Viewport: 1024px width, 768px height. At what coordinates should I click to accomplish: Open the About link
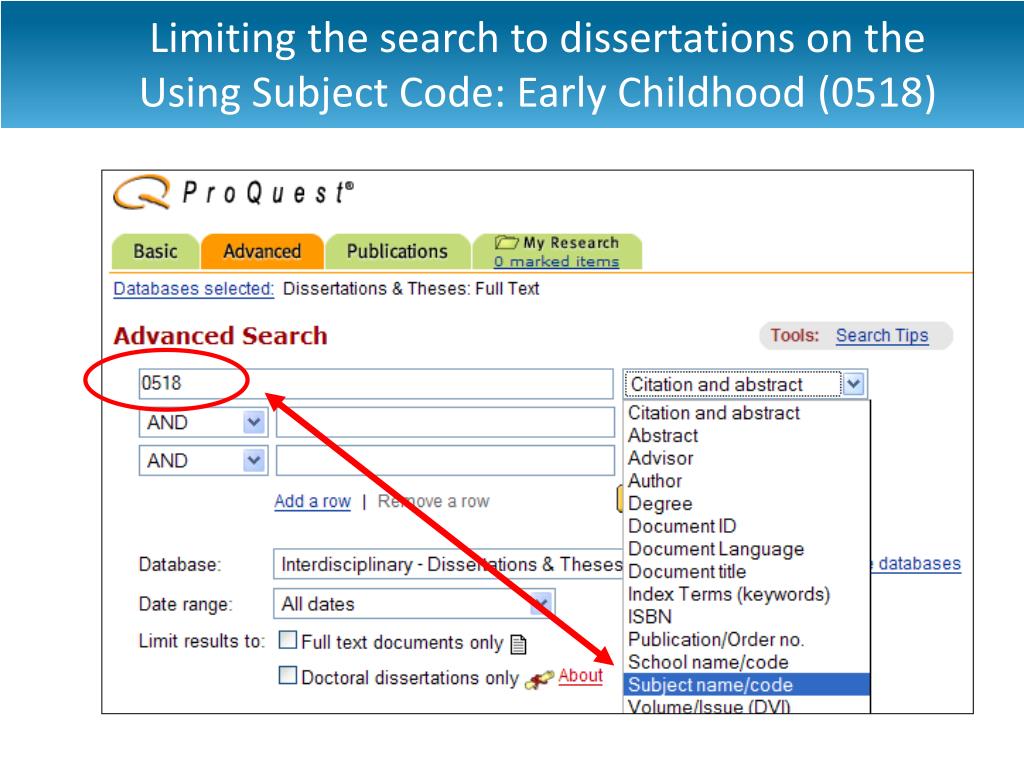click(x=580, y=676)
